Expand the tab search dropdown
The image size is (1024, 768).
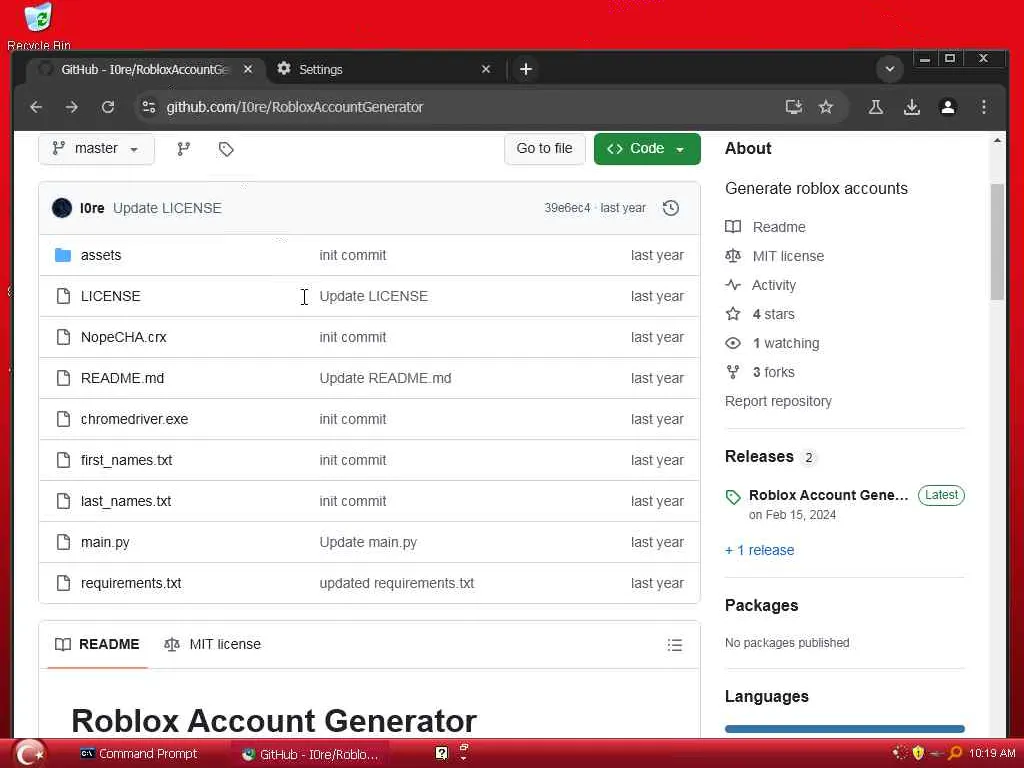pos(889,69)
